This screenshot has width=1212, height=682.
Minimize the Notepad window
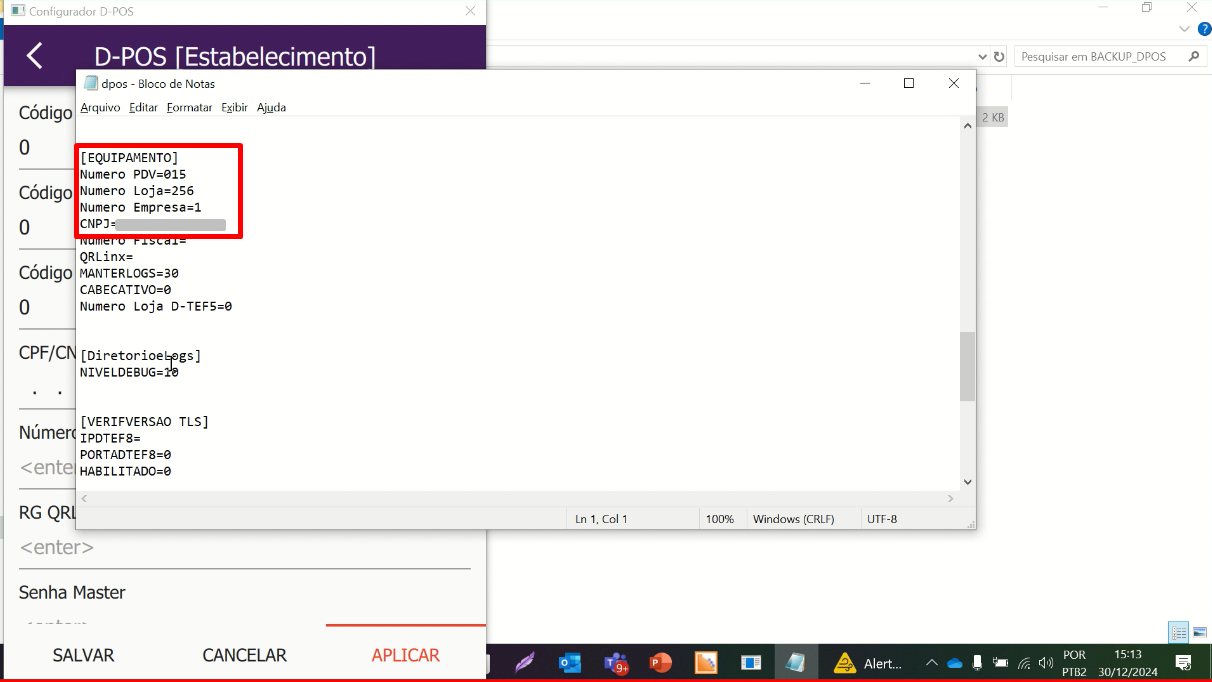tap(863, 83)
